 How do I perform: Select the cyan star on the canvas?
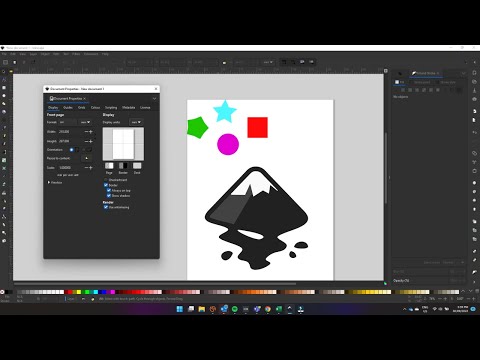coord(224,112)
